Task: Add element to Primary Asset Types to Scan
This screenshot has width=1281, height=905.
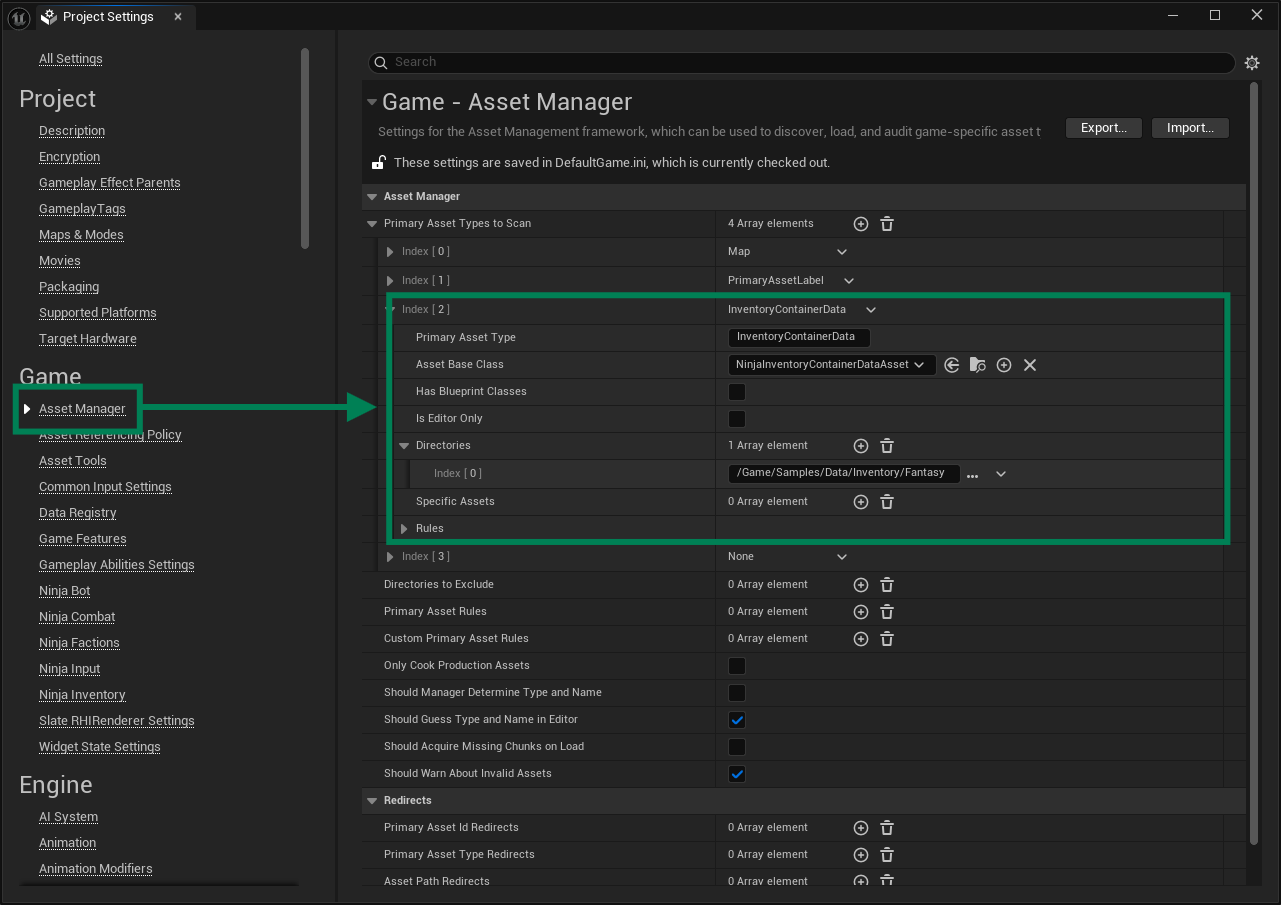Action: coord(860,223)
